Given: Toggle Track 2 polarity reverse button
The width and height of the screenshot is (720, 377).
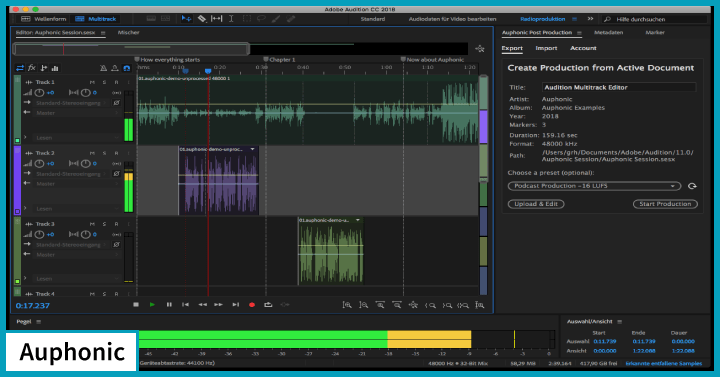Looking at the screenshot, I should click(117, 174).
